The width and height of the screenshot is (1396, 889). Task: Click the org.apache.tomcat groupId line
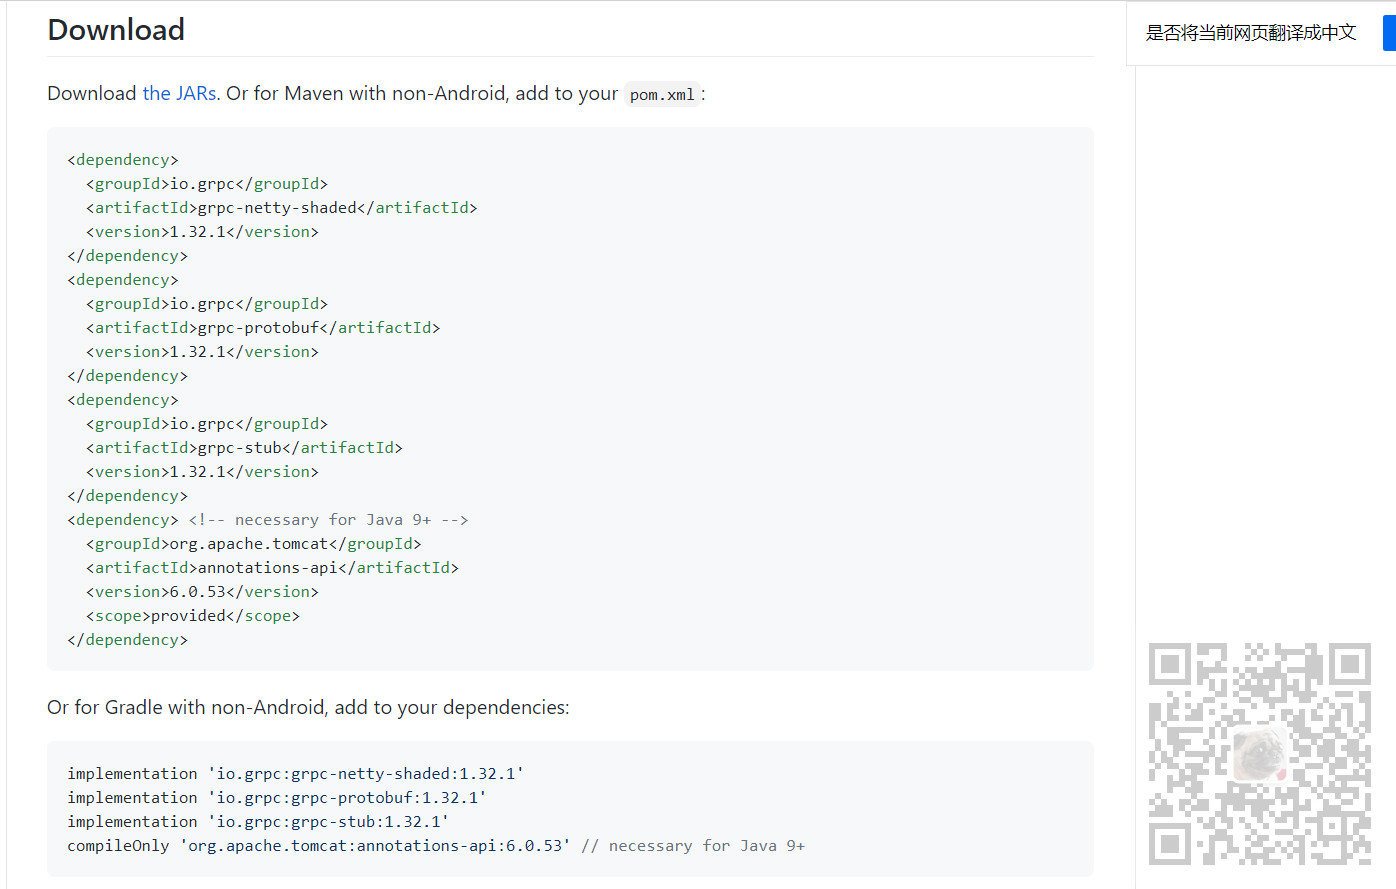point(254,544)
